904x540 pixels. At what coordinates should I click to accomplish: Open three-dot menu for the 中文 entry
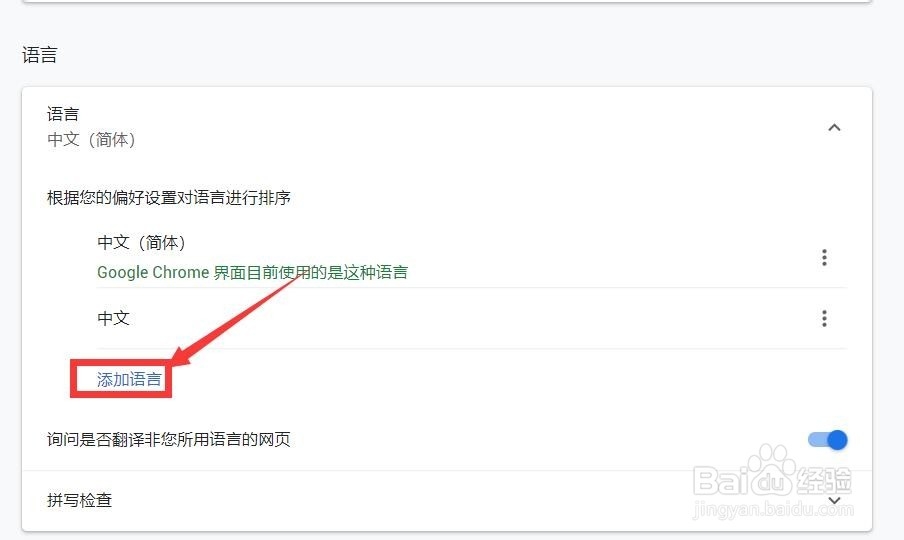[824, 318]
